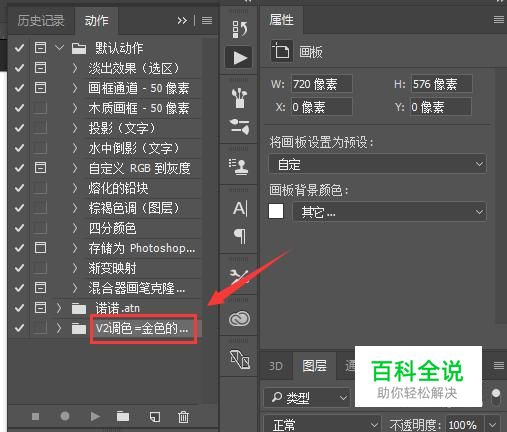507x432 pixels.
Task: Open the blend mode 正常 dropdown
Action: click(322, 424)
